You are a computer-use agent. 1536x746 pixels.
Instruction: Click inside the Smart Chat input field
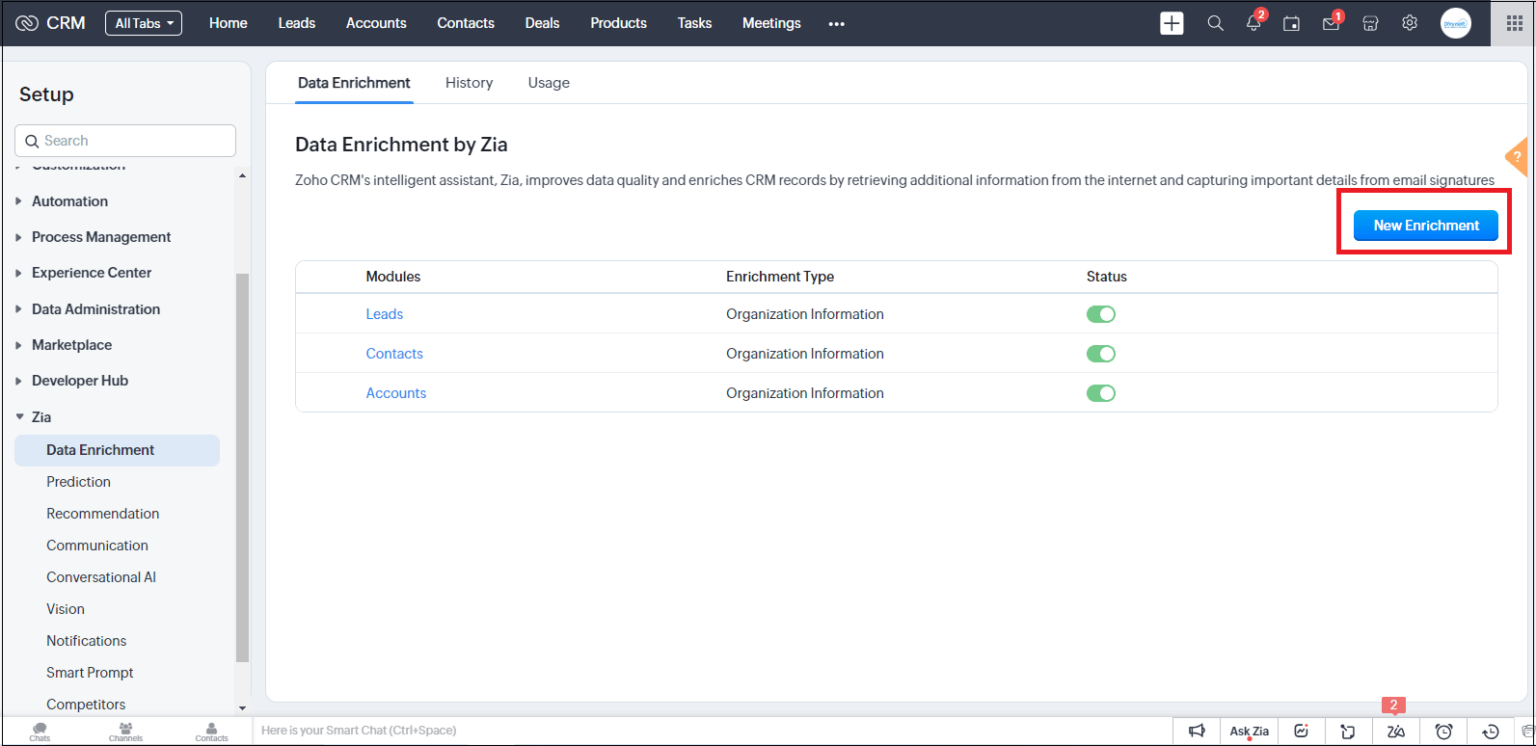pyautogui.click(x=500, y=730)
